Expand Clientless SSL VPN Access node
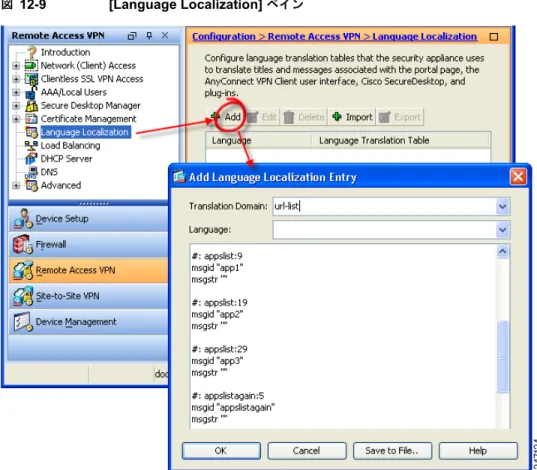Screen dimensions: 537x470 tap(16, 79)
